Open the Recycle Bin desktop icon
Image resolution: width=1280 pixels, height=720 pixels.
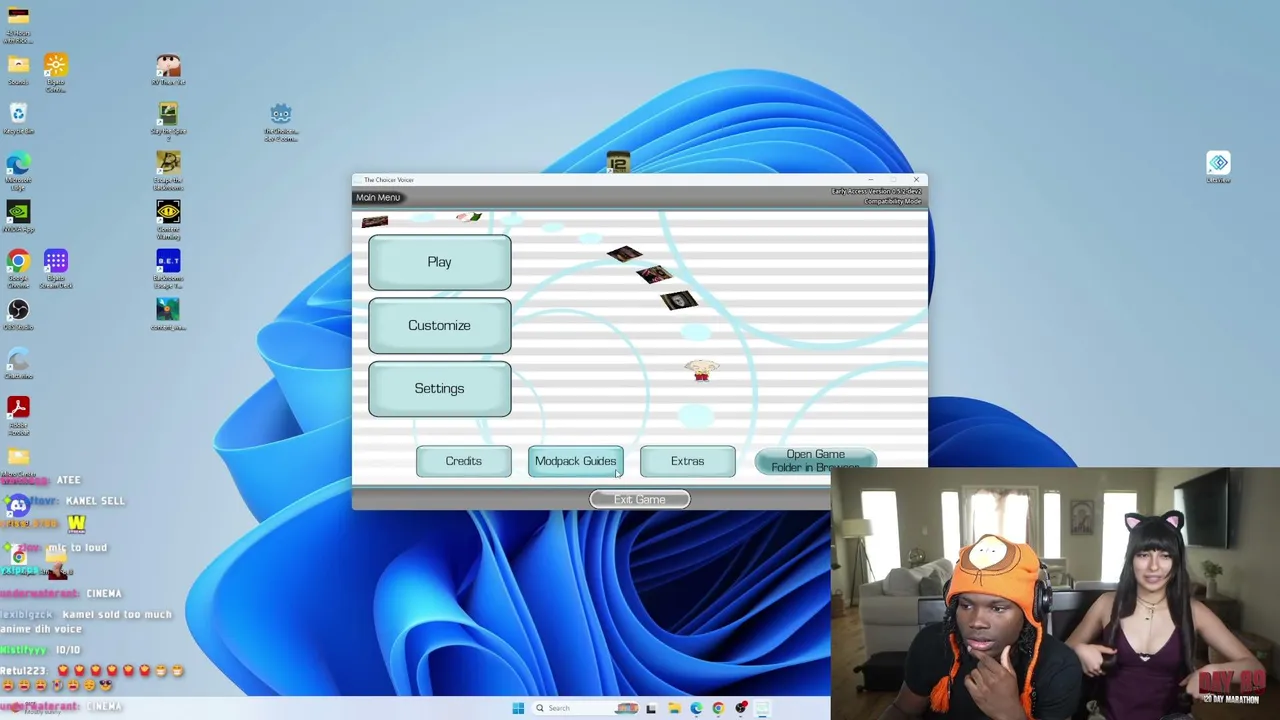coord(18,117)
